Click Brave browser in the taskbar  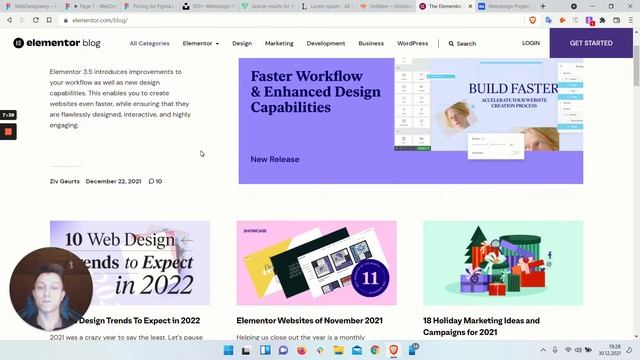coord(393,350)
